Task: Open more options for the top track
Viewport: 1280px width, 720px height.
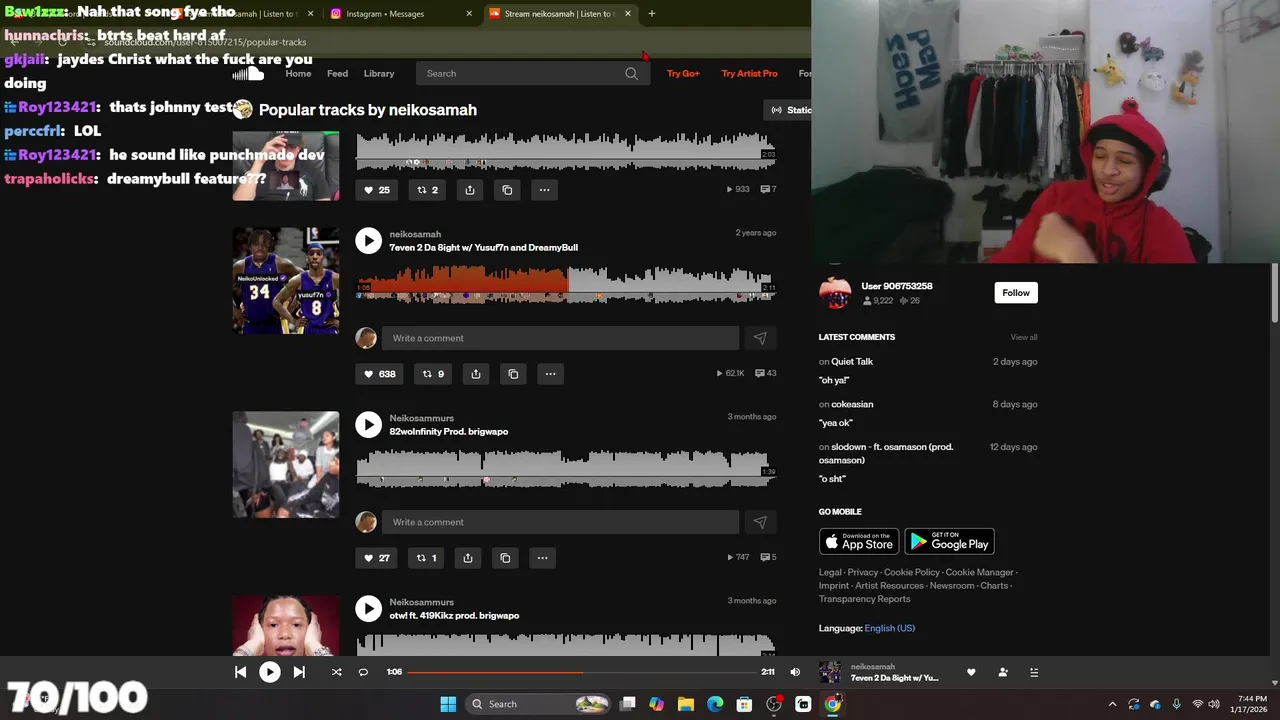Action: click(x=544, y=190)
